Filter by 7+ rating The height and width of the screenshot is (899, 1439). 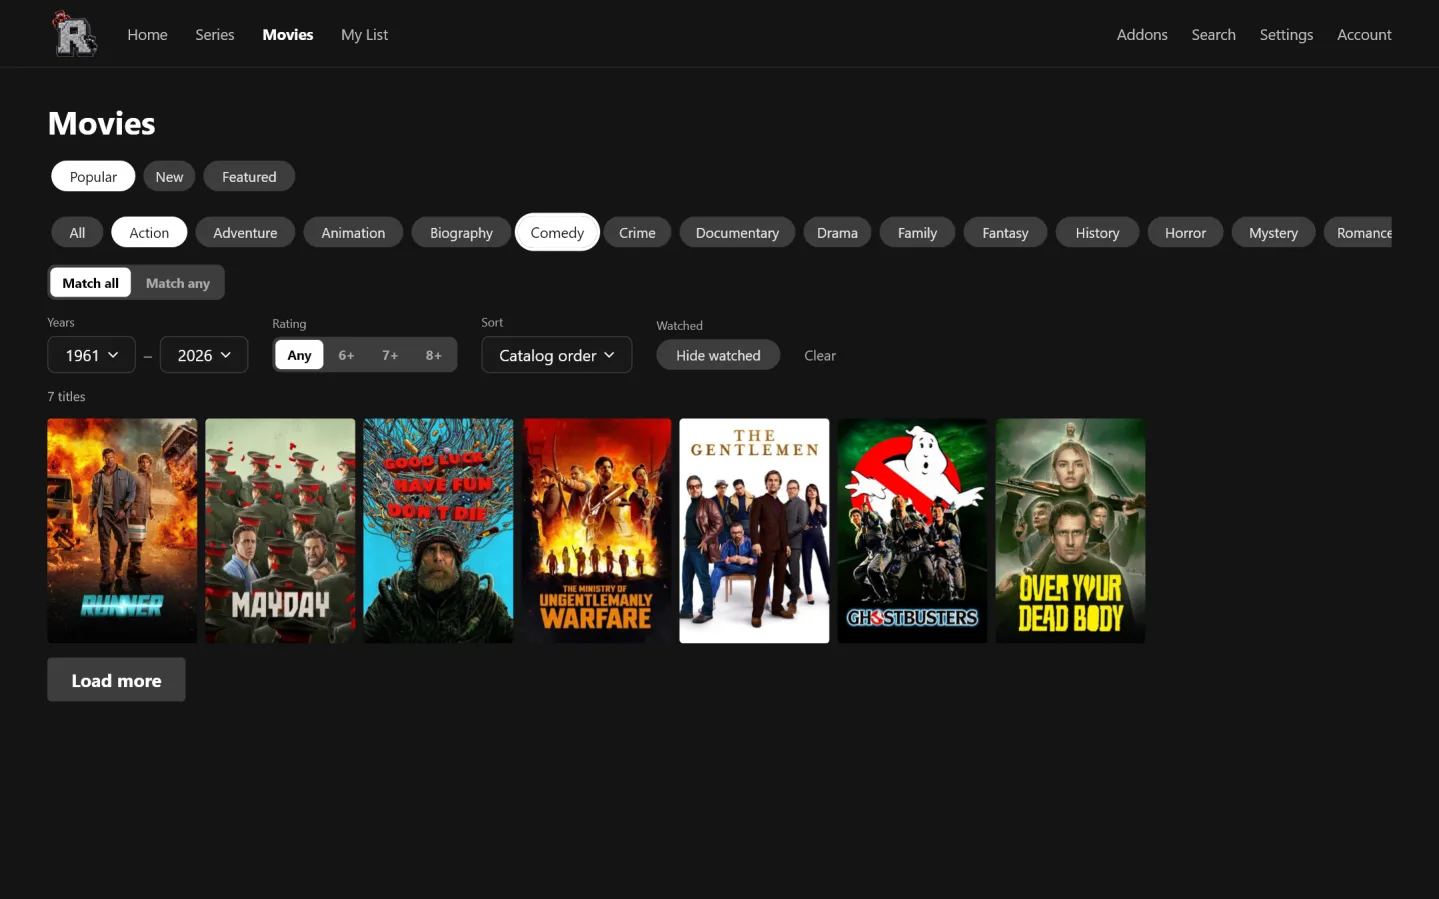click(390, 355)
